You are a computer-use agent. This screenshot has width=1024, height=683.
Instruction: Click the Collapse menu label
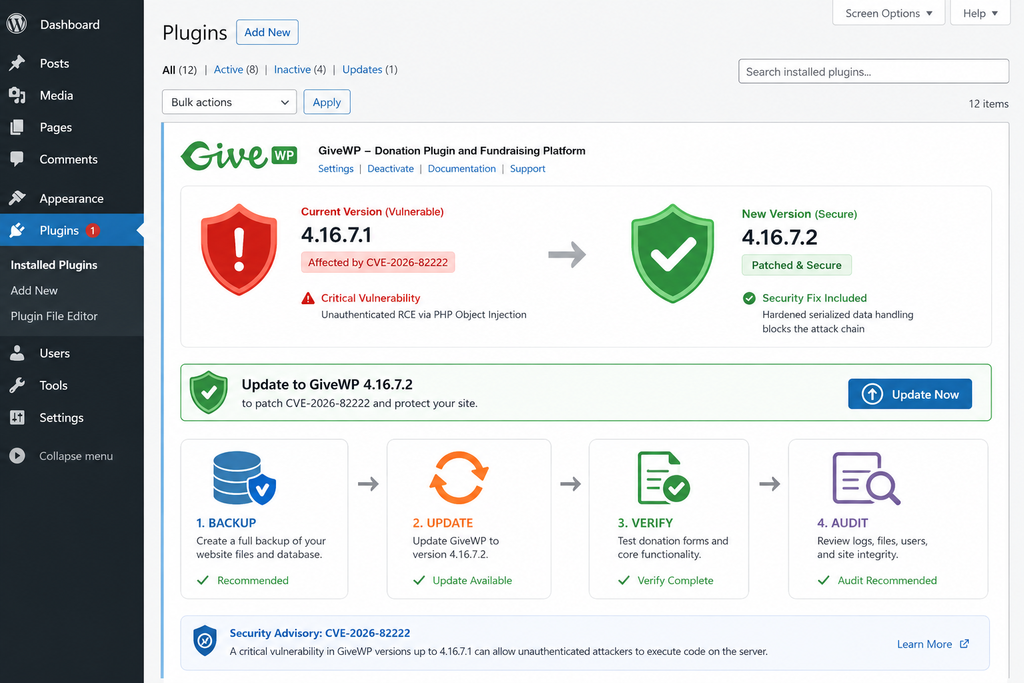pyautogui.click(x=76, y=456)
